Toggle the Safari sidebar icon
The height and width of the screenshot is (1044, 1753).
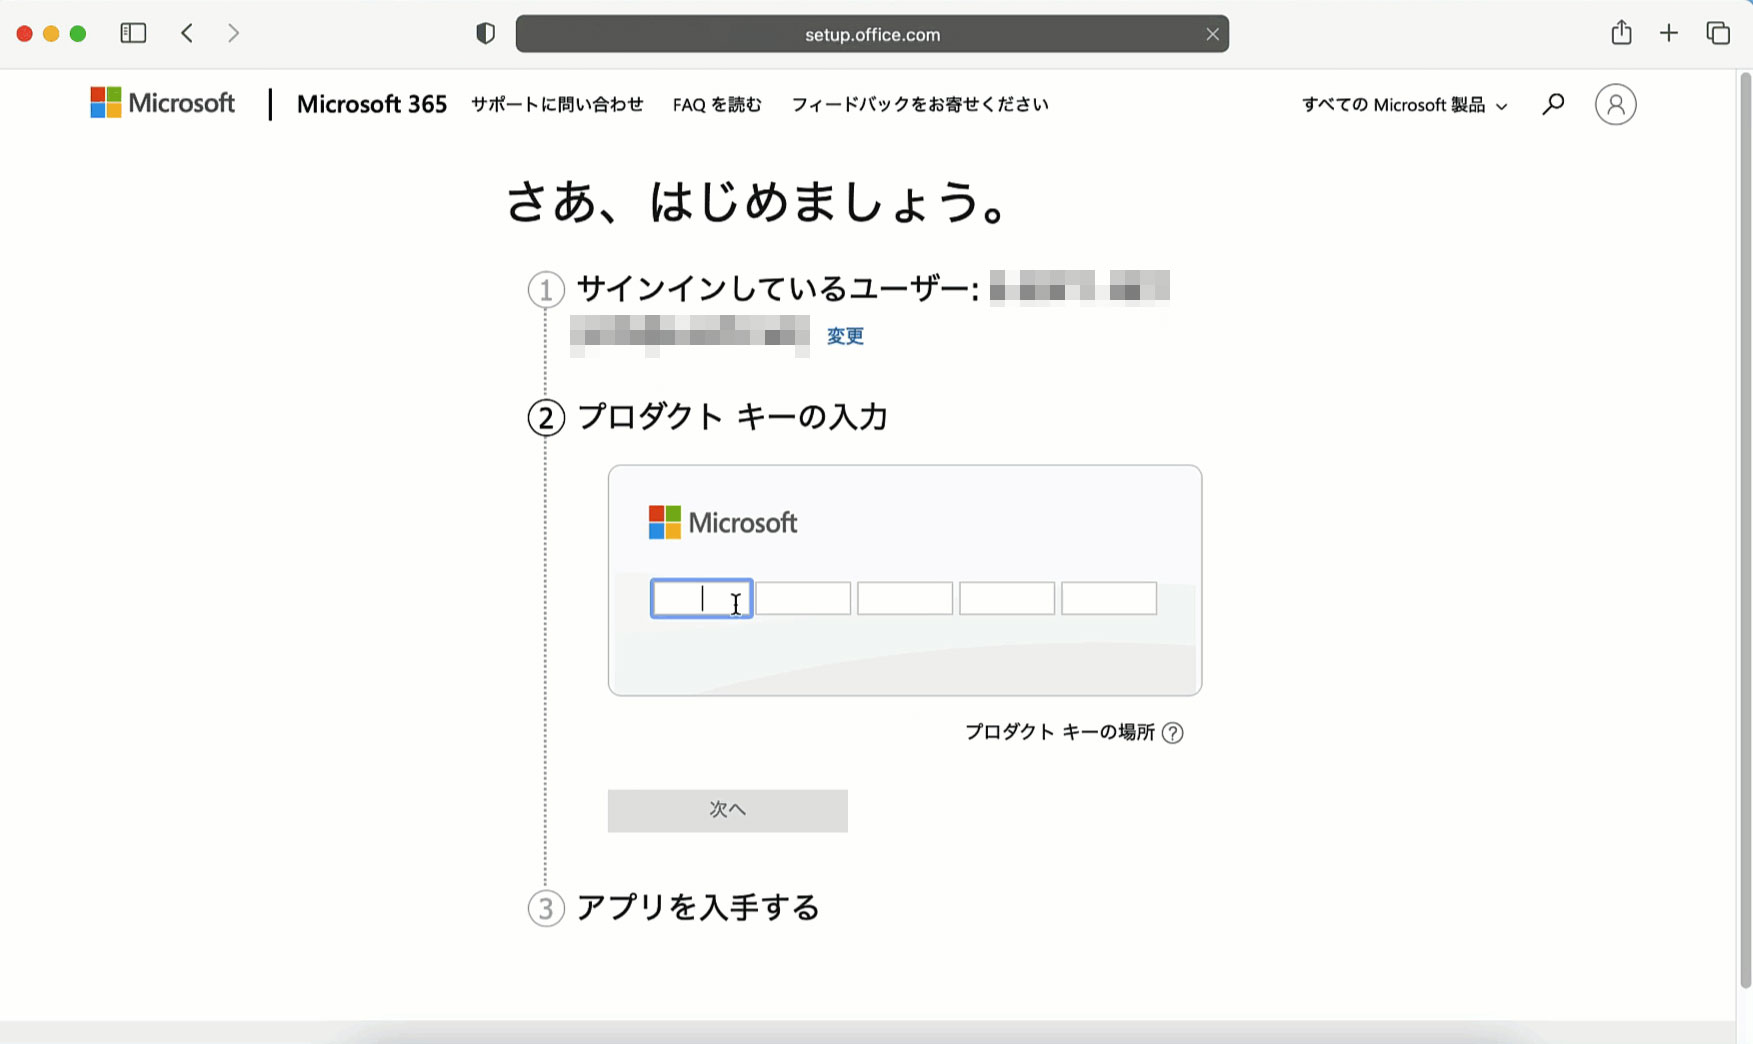[133, 33]
